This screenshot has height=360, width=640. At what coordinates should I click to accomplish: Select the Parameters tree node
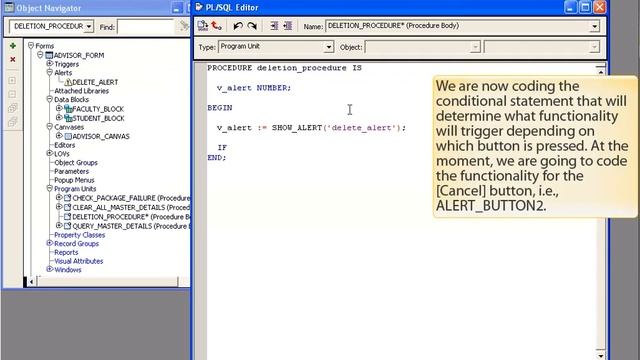click(x=71, y=171)
